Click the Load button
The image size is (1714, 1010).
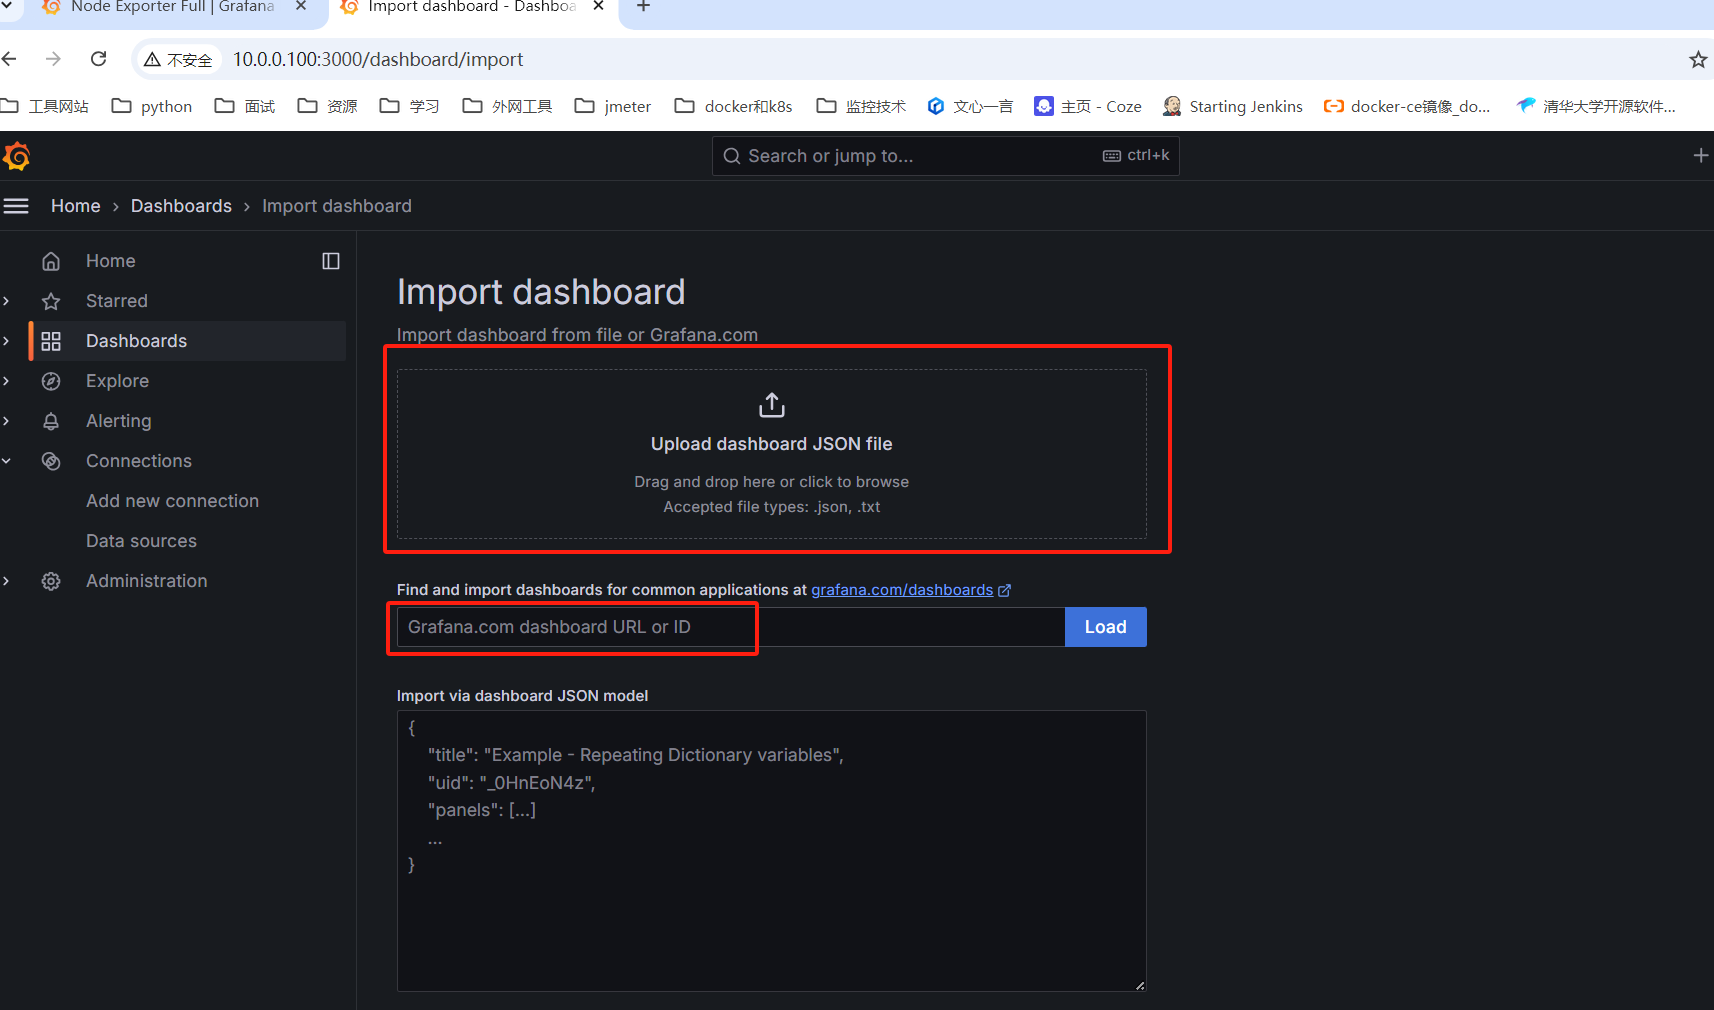click(x=1105, y=627)
